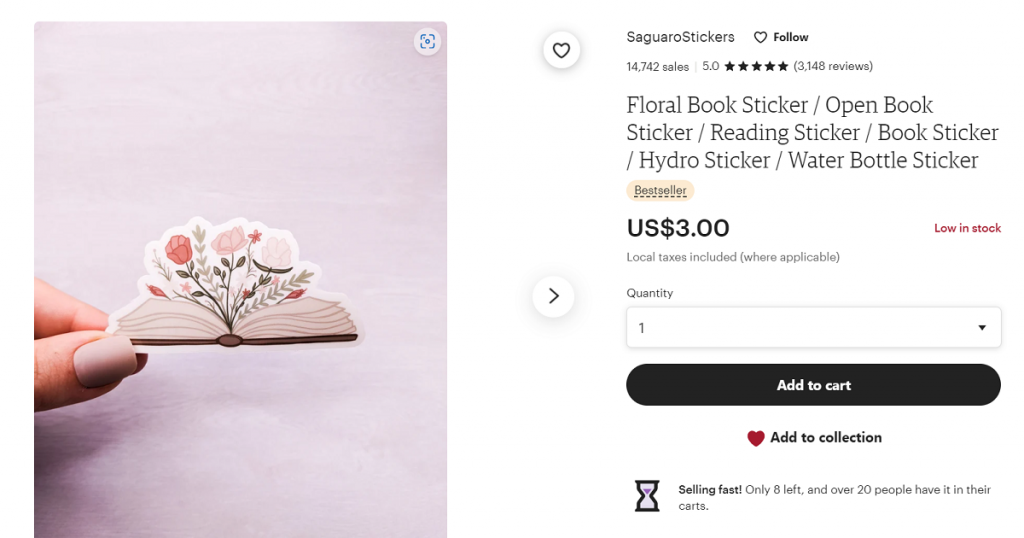1024x538 pixels.
Task: Click the Quantity dropdown arrow
Action: pyautogui.click(x=982, y=328)
